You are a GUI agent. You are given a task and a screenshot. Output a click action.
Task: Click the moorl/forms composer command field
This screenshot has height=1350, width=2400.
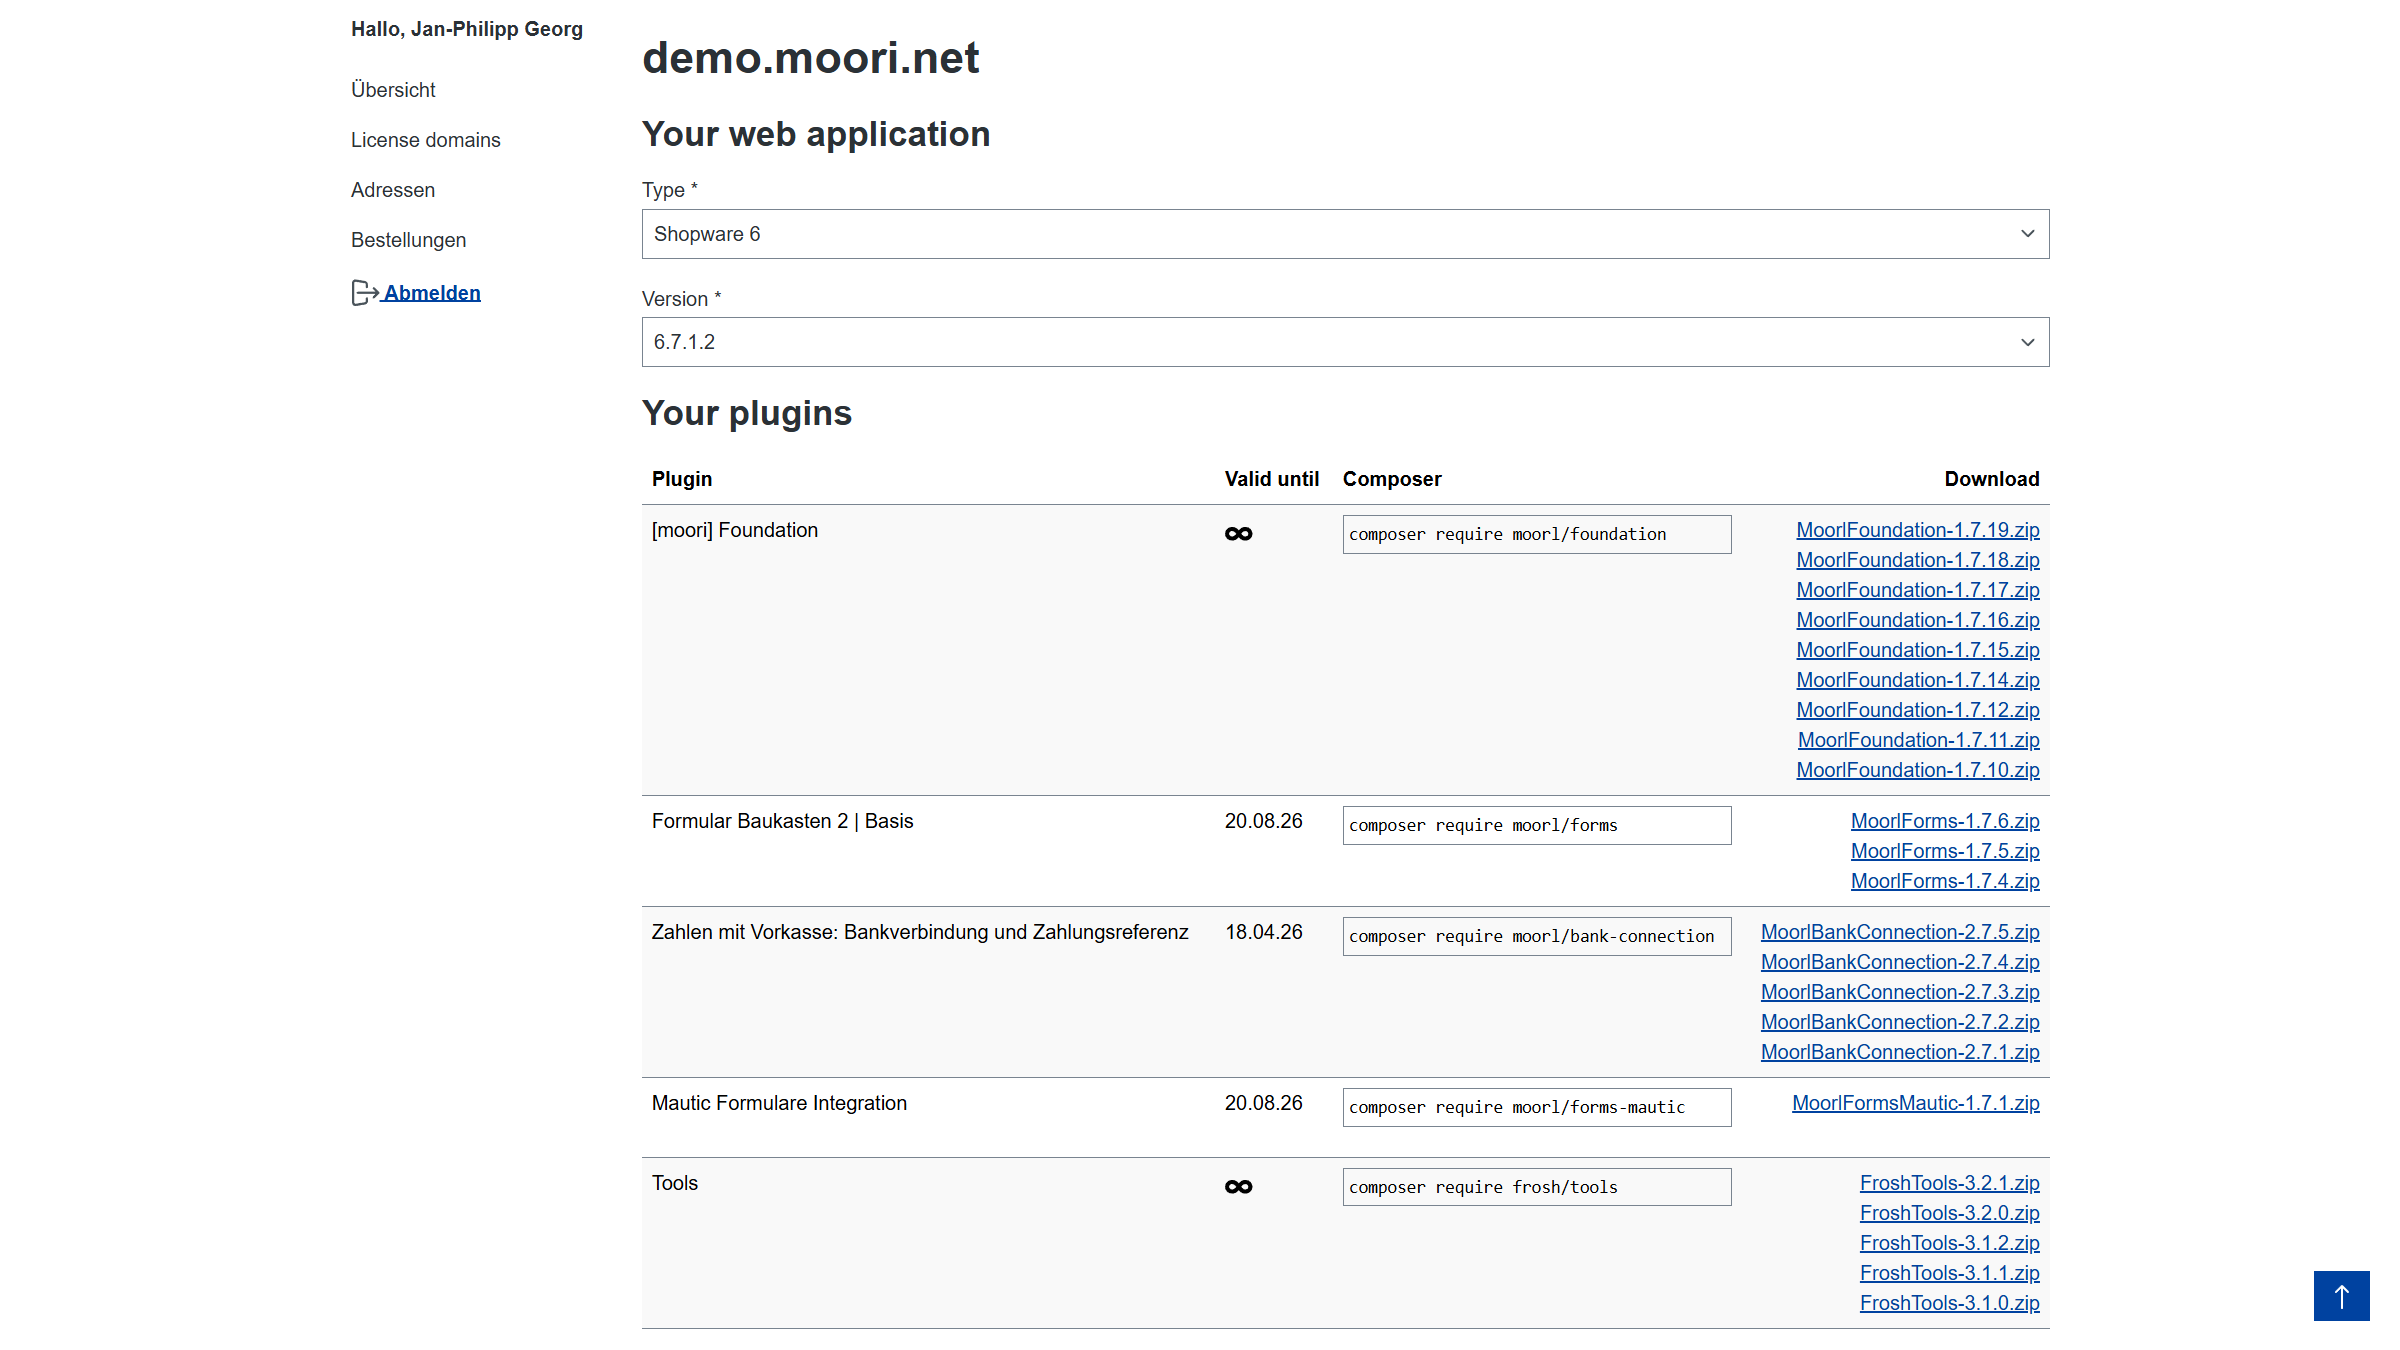tap(1537, 825)
